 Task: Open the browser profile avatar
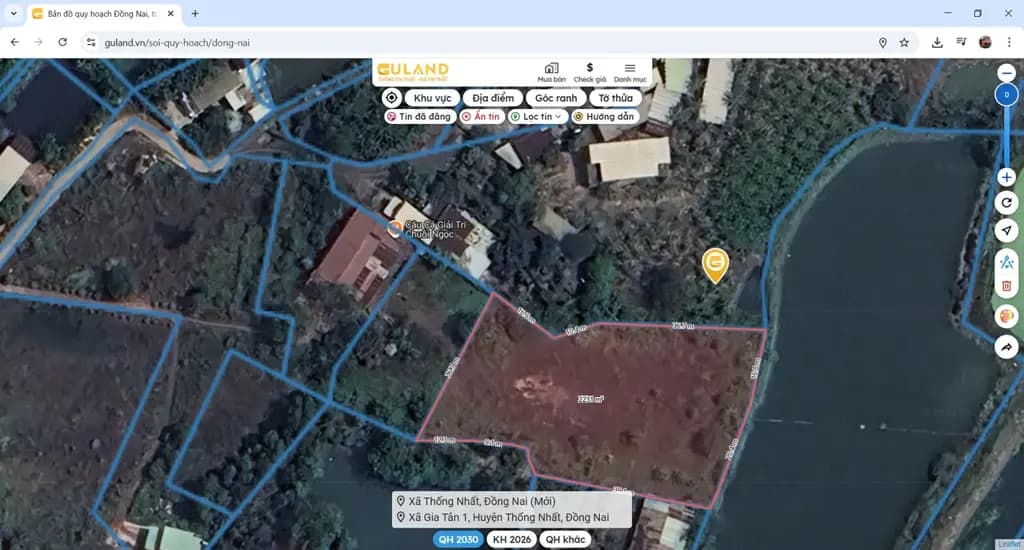(985, 42)
